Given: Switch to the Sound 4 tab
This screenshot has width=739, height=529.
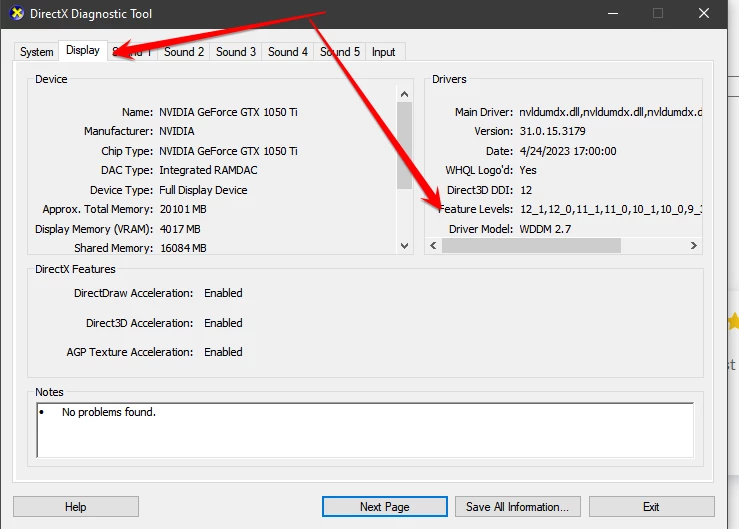Looking at the screenshot, I should click(287, 52).
